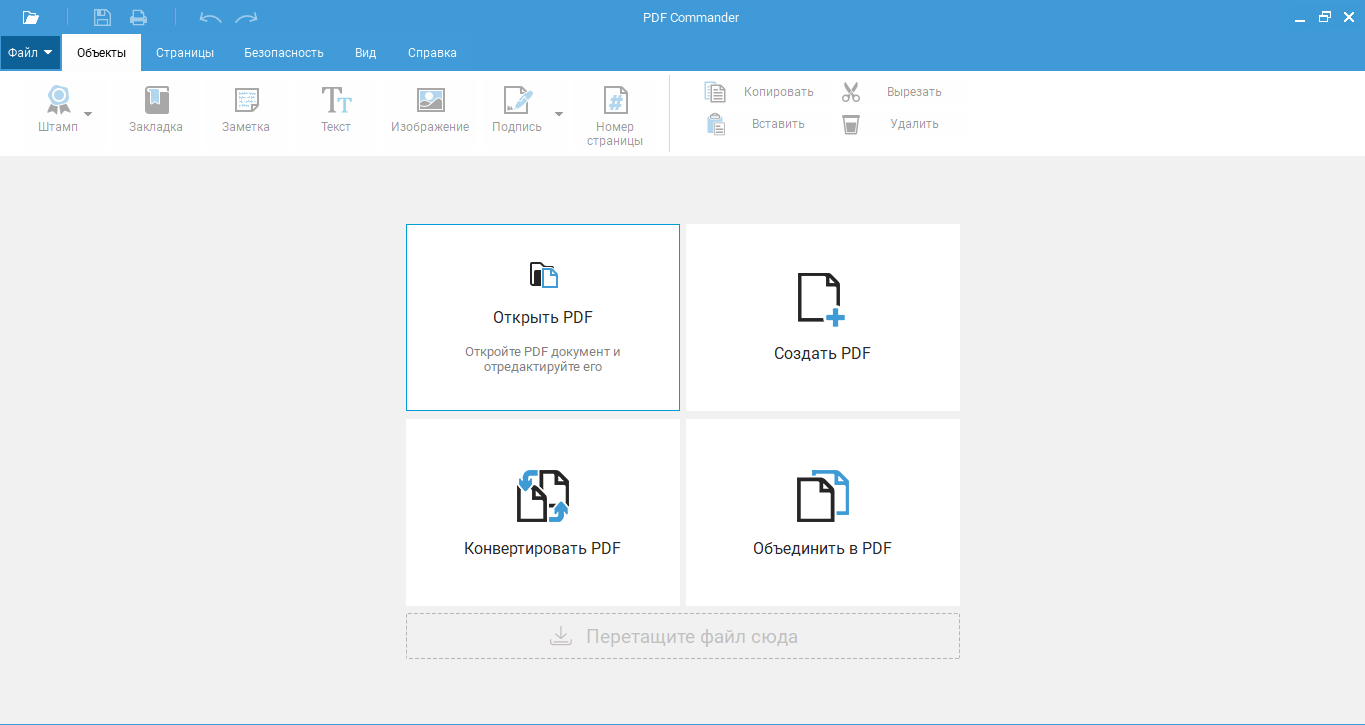Click the Открыть PDF tile title
1365x725 pixels.
(543, 318)
